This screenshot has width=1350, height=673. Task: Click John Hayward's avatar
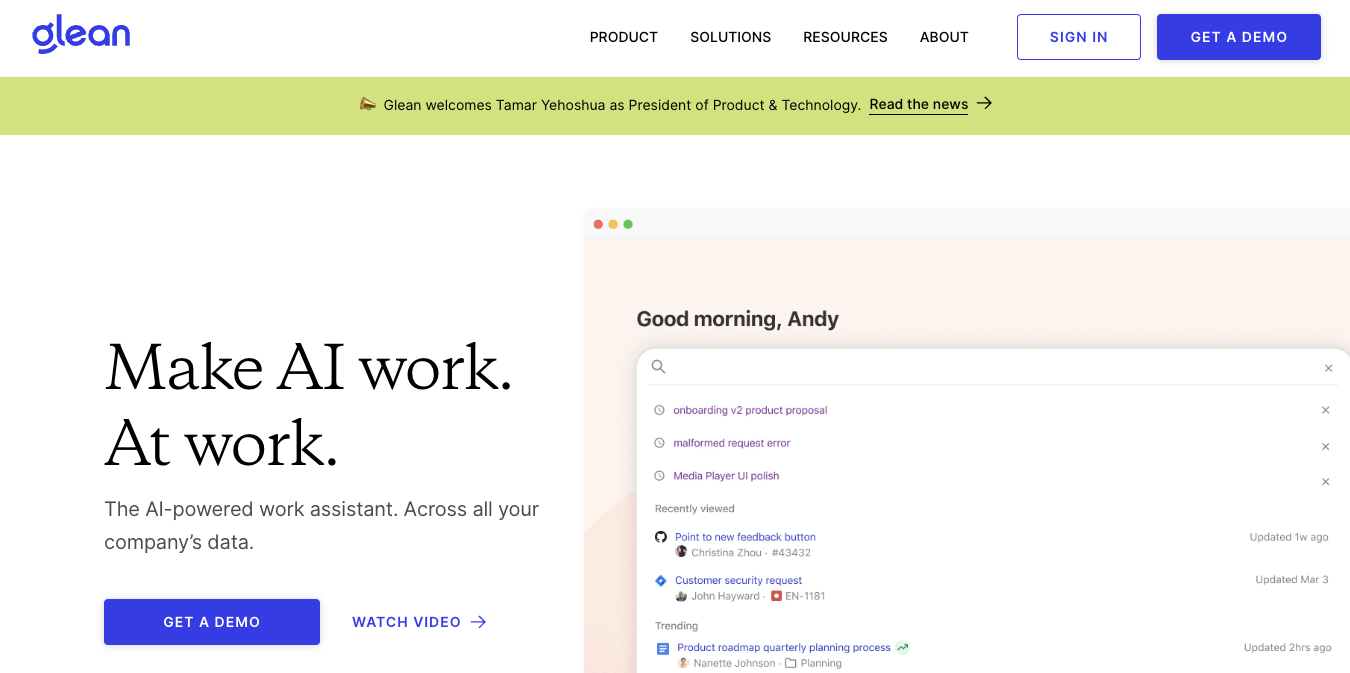[x=682, y=596]
